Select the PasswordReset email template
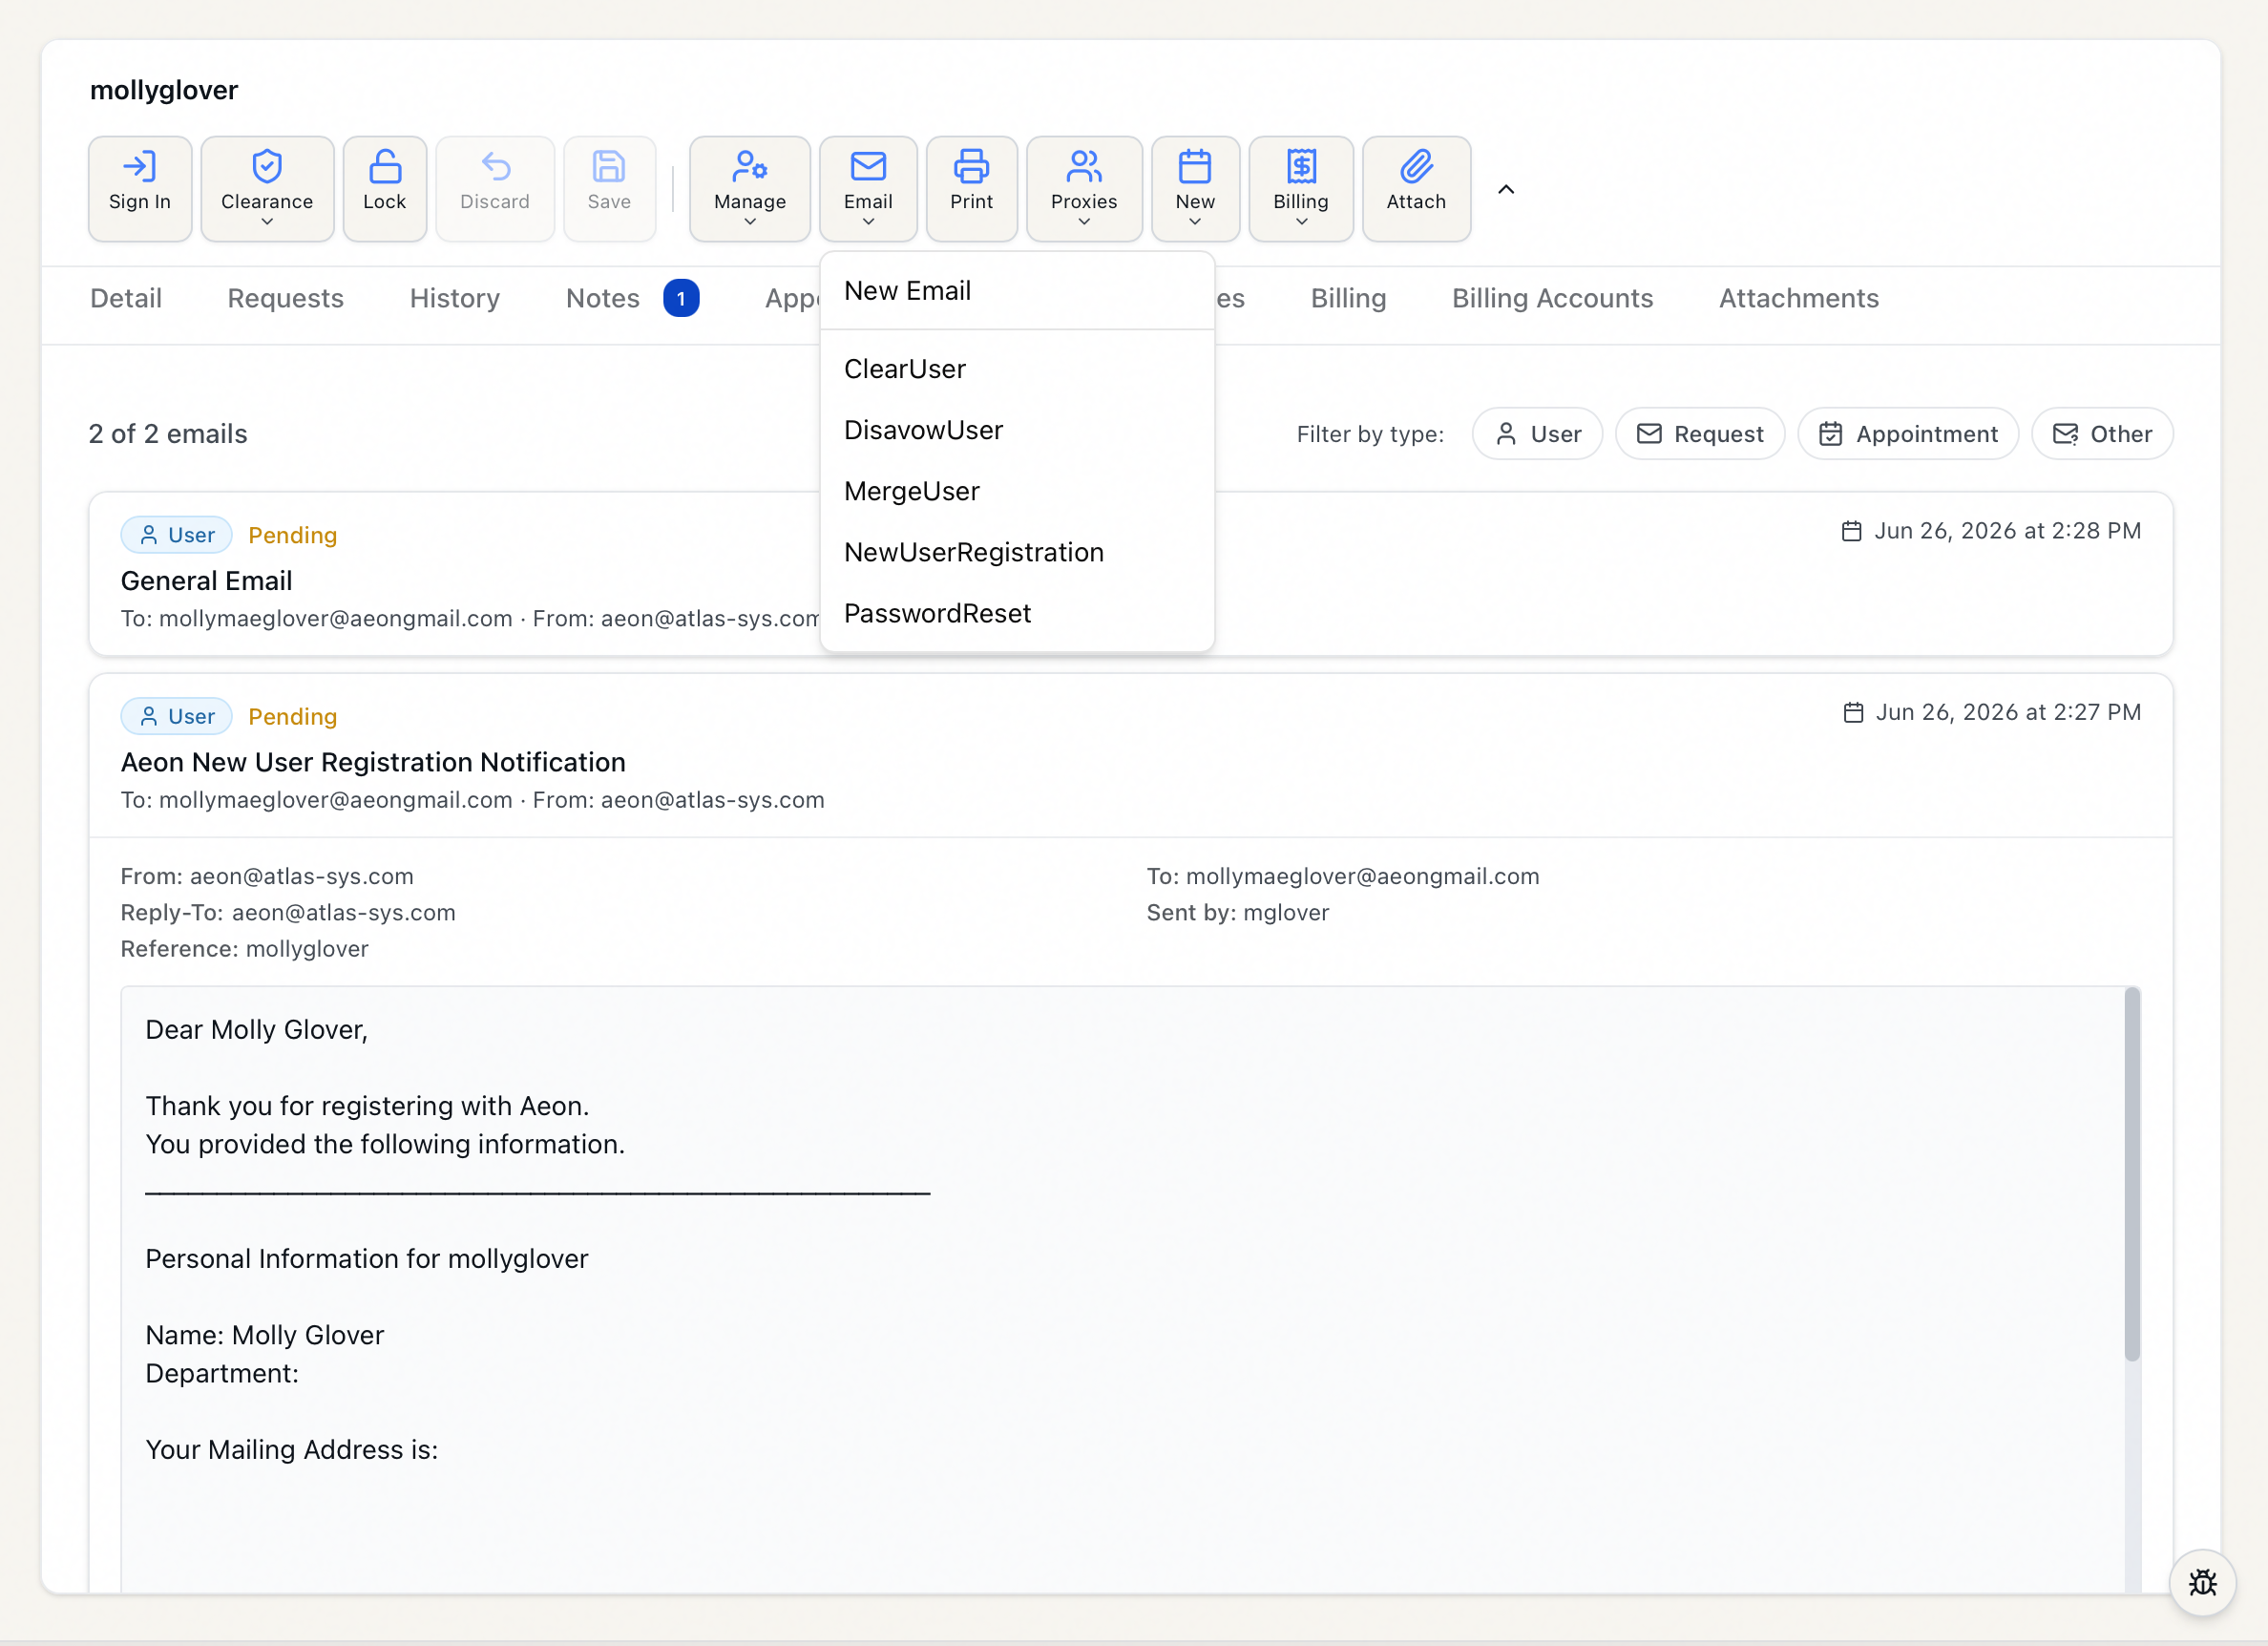2268x1646 pixels. tap(1017, 613)
